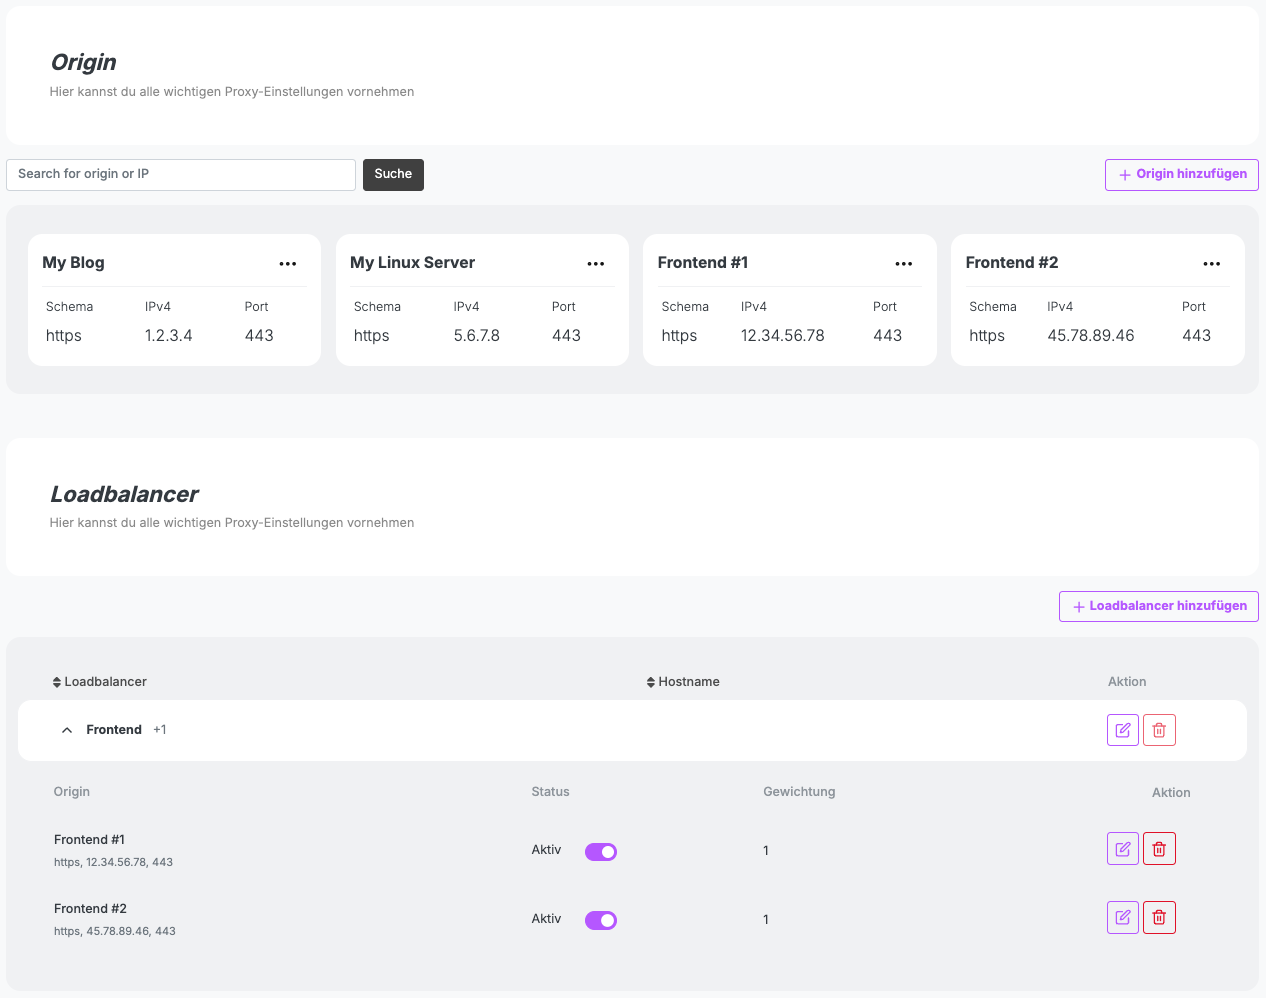The height and width of the screenshot is (998, 1266).
Task: Edit the Frontend #1 origin row
Action: click(x=1123, y=849)
